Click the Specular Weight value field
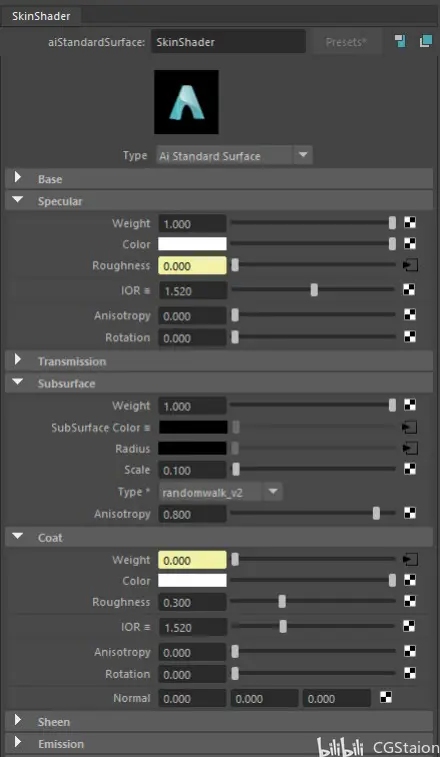This screenshot has width=440, height=757. pos(192,224)
